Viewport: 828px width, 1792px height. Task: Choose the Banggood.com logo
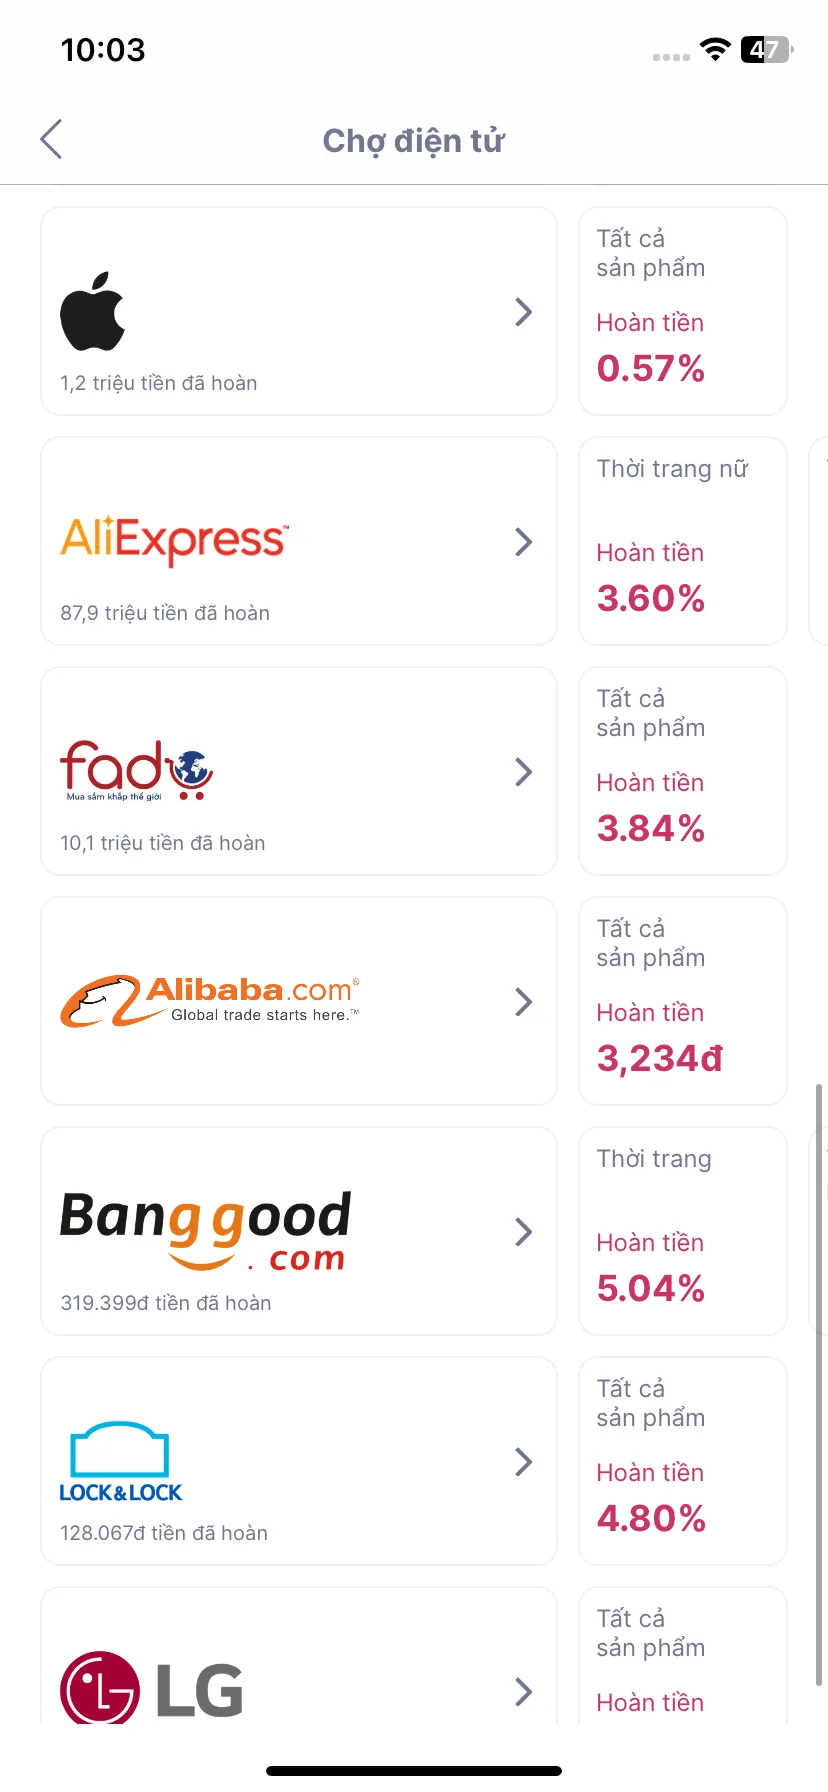[206, 1230]
